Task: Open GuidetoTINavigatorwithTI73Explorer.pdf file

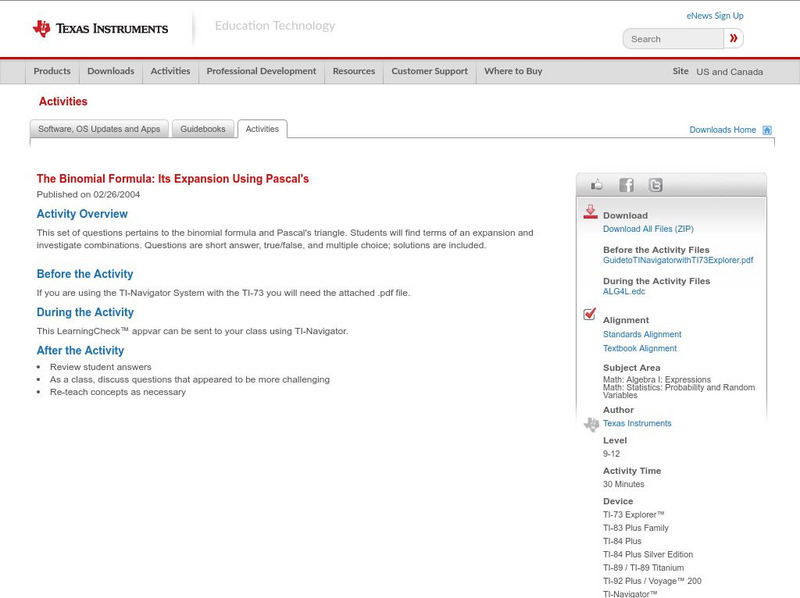Action: pyautogui.click(x=678, y=260)
